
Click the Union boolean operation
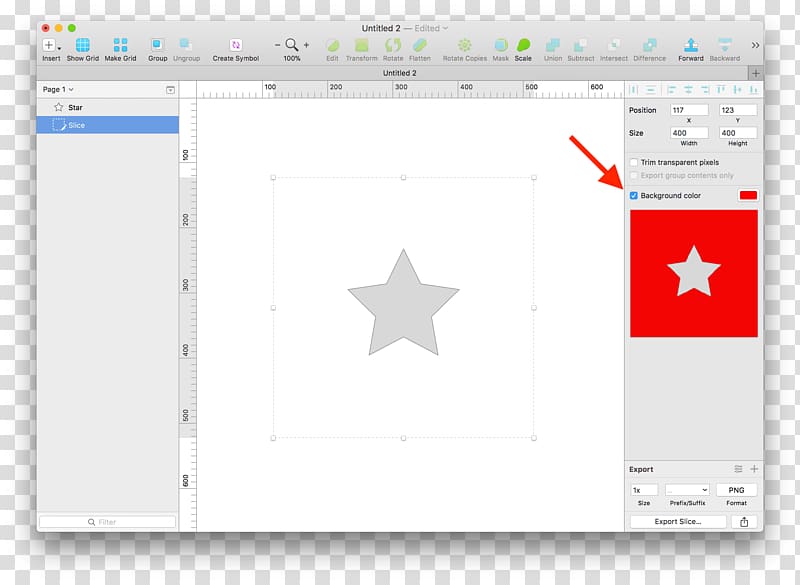pos(553,45)
